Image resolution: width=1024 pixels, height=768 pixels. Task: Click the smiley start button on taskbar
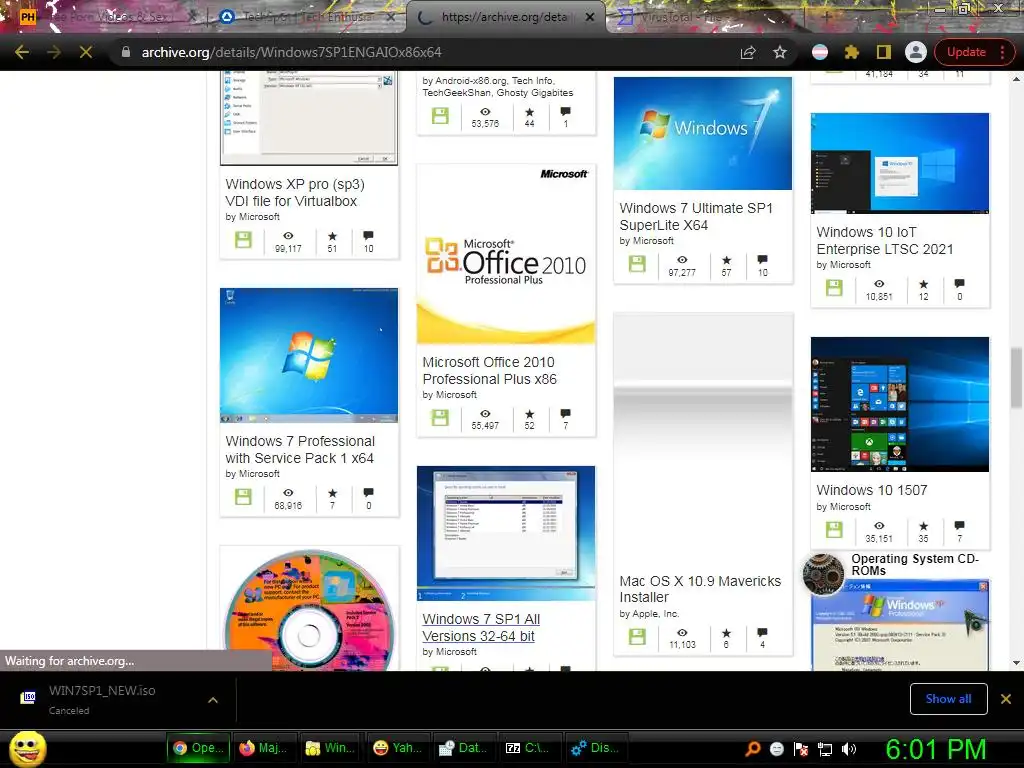[27, 748]
